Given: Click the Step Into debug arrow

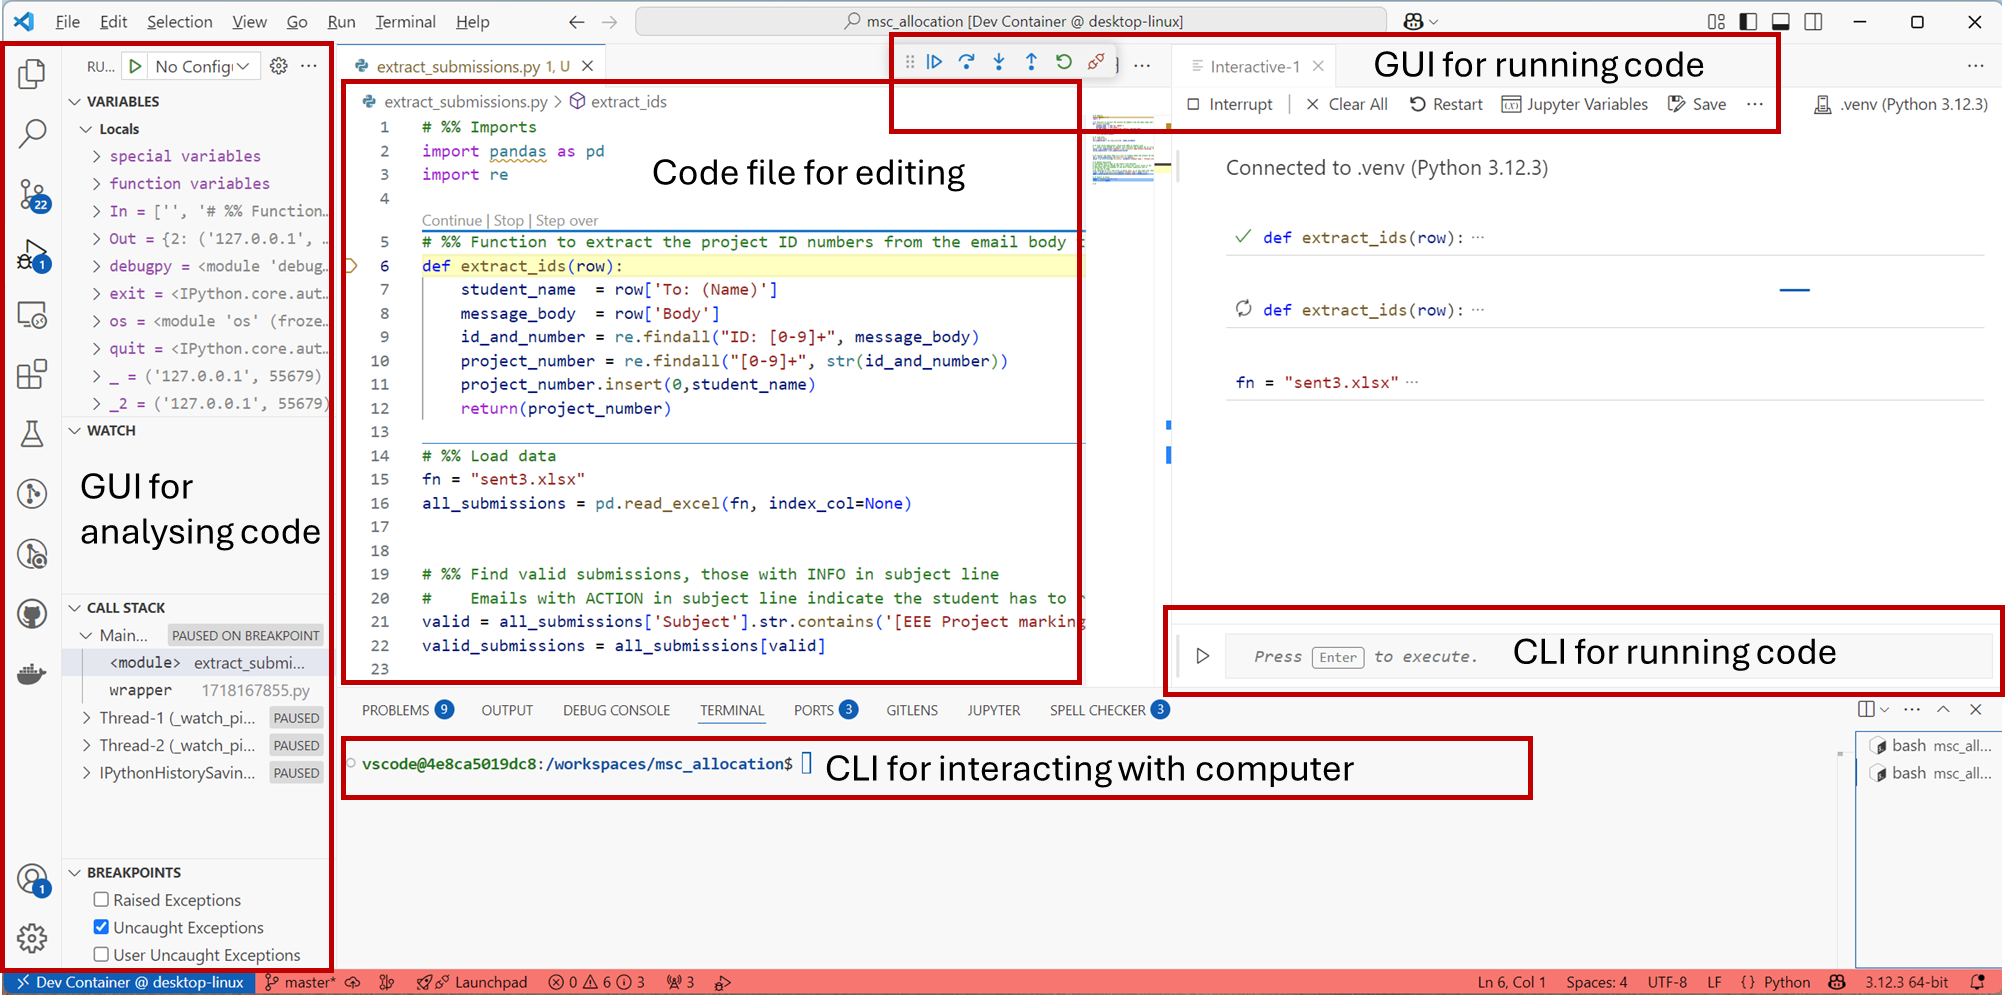Looking at the screenshot, I should pos(999,62).
